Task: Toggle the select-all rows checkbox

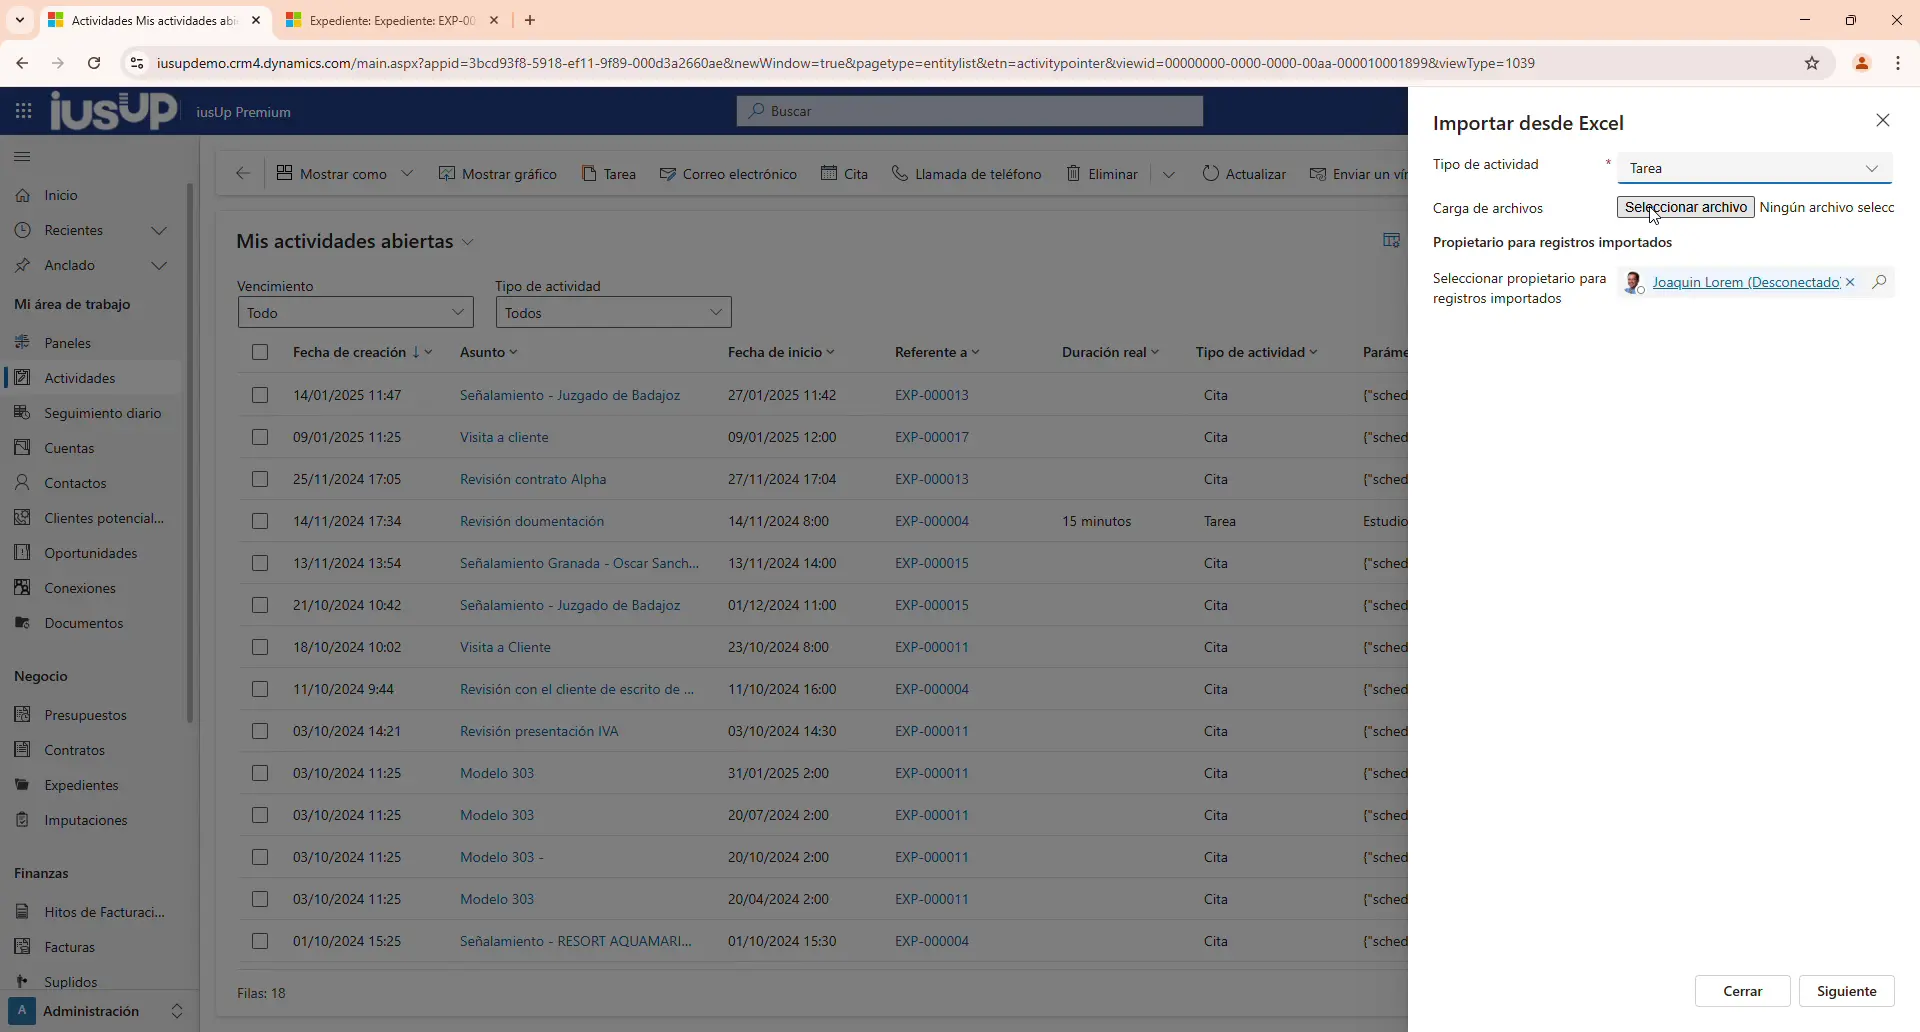Action: tap(260, 352)
